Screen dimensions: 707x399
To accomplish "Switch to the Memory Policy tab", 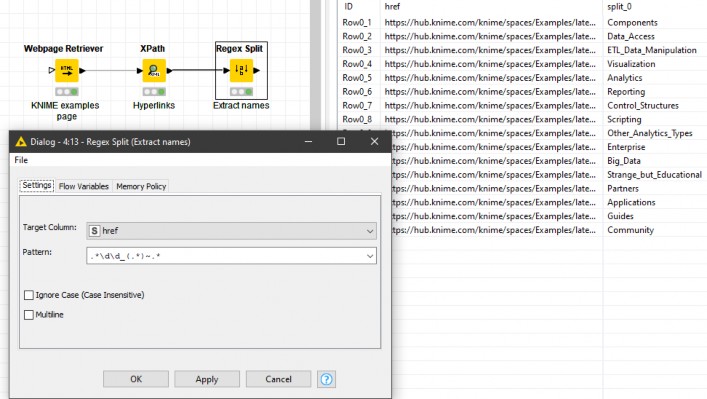I will pos(141,186).
